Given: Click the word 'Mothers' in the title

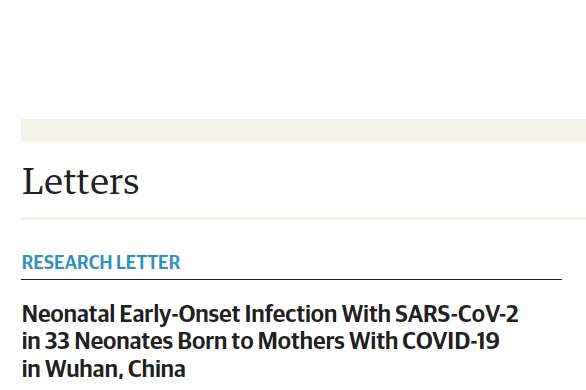Looking at the screenshot, I should coord(301,341).
